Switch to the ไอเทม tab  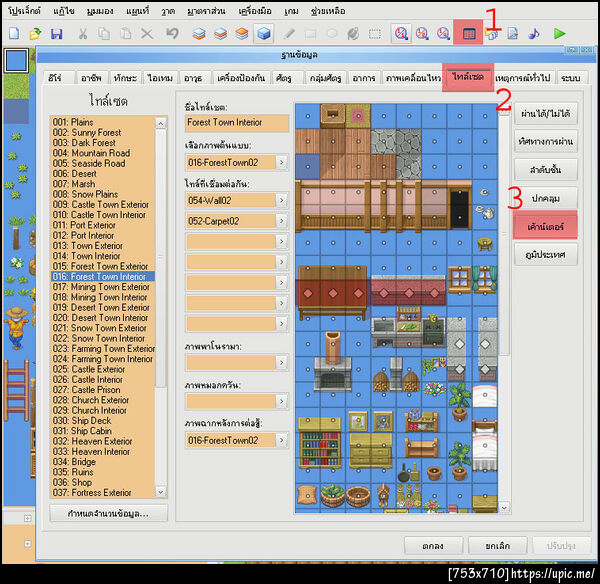tap(161, 78)
